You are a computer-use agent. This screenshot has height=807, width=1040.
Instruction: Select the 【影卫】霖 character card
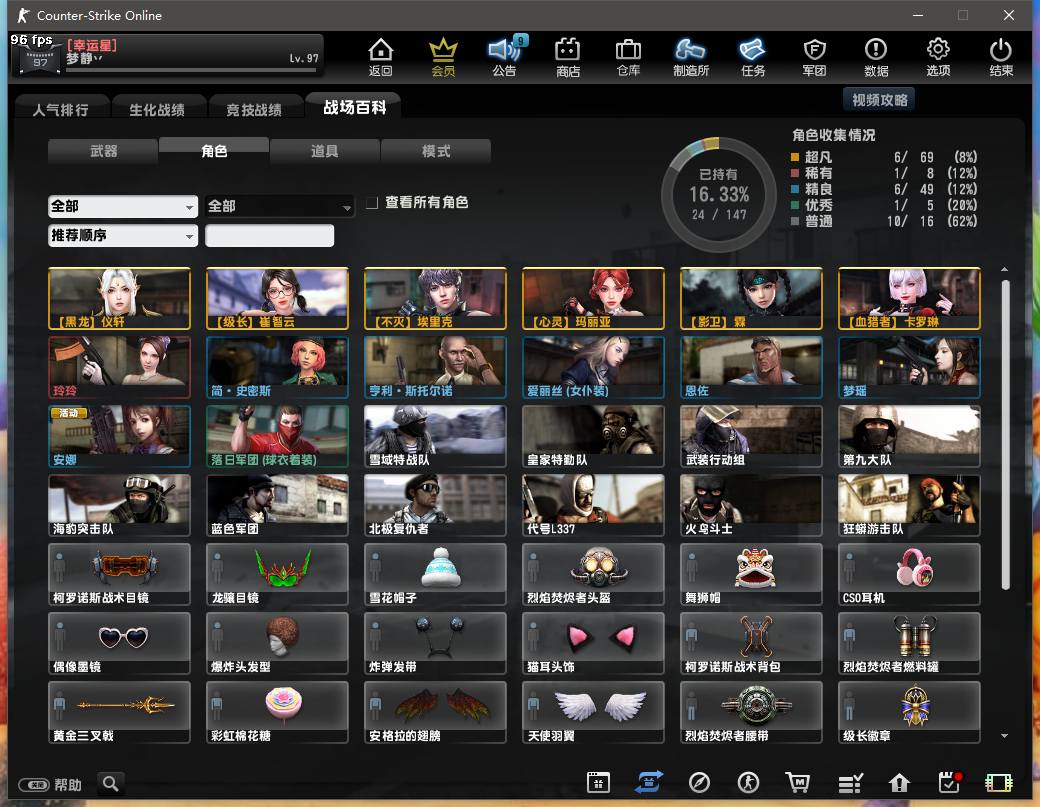pos(751,298)
